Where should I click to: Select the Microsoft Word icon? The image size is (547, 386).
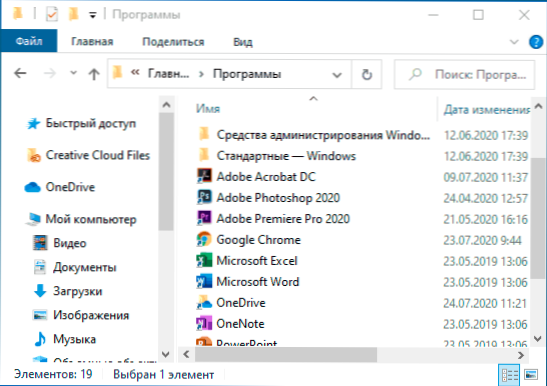204,281
